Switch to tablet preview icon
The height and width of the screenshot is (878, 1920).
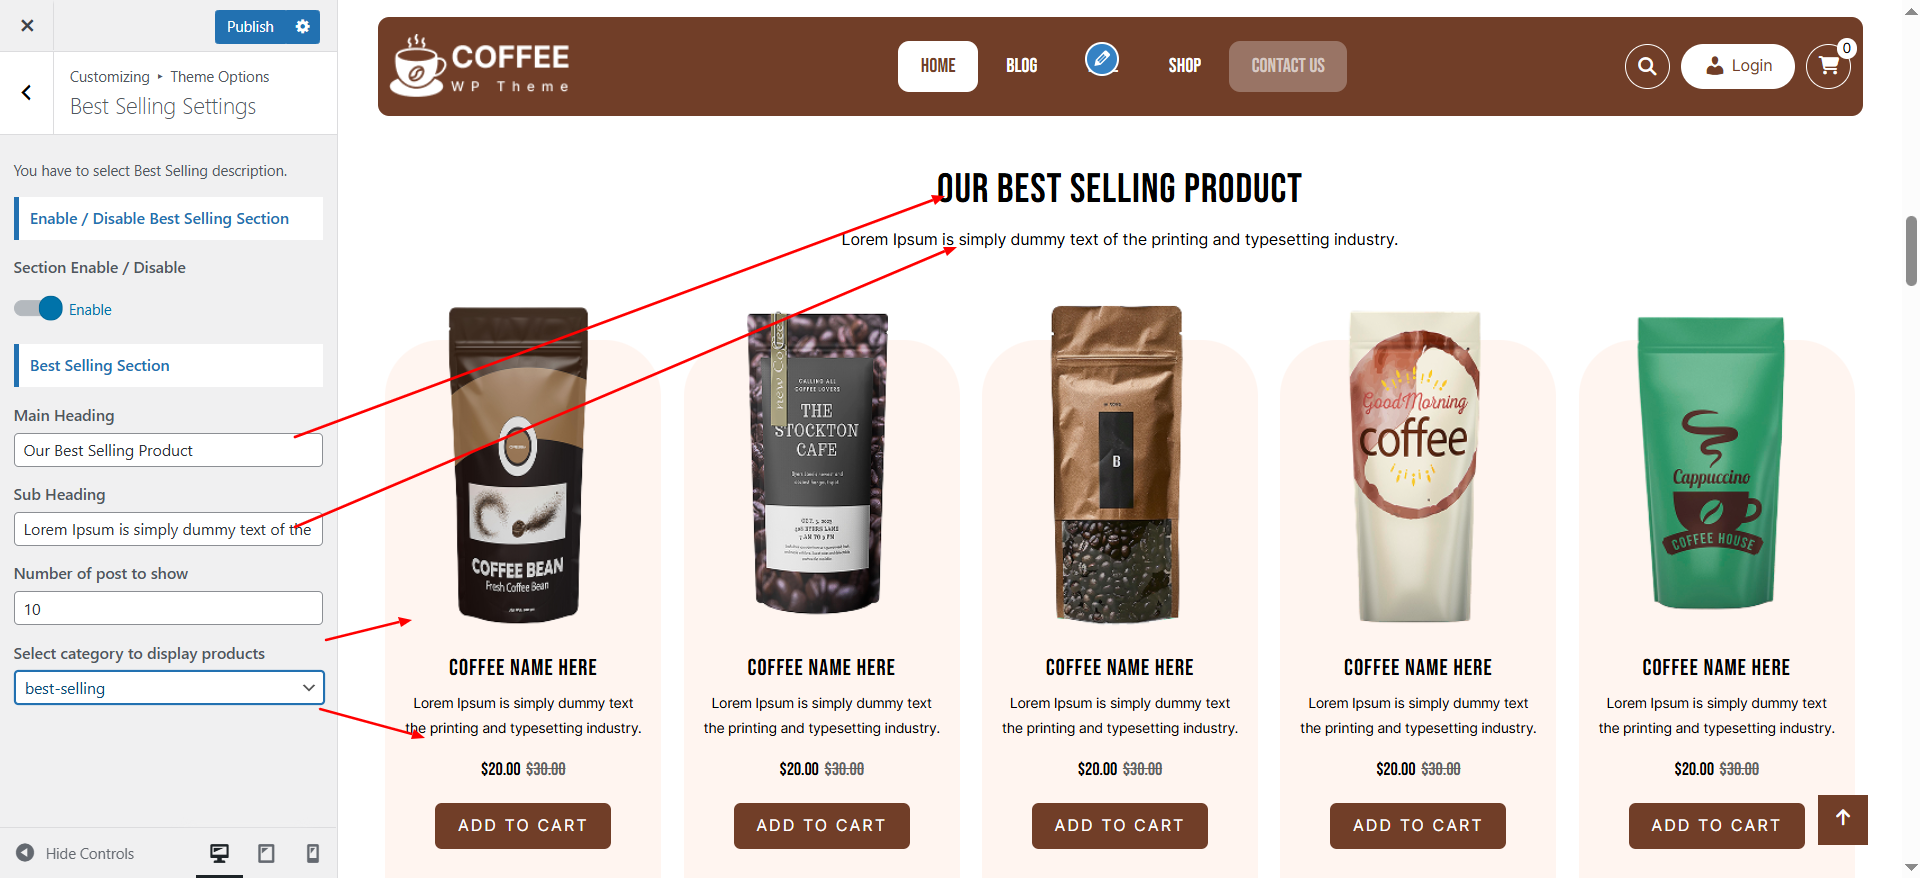[x=266, y=853]
